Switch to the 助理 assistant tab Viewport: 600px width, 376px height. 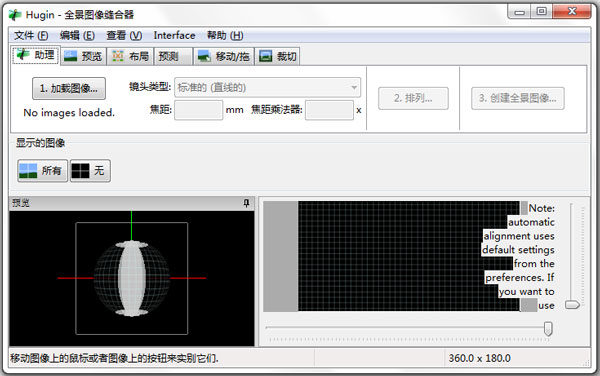pyautogui.click(x=36, y=55)
